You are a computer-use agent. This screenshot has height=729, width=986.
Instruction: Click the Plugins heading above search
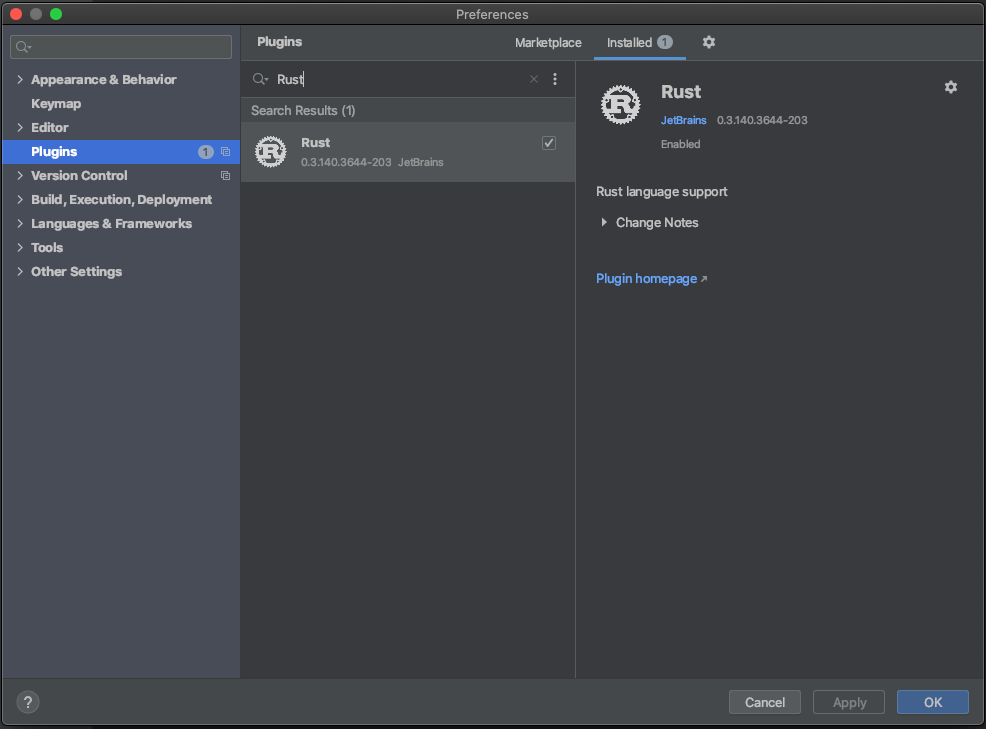point(280,42)
